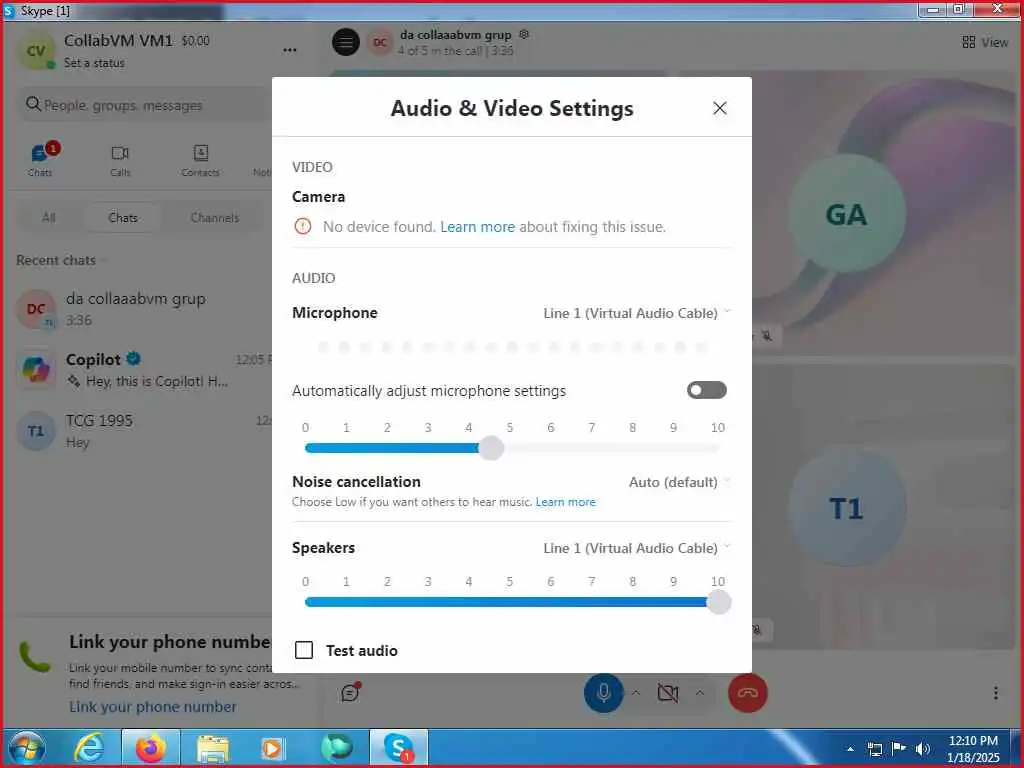Screen dimensions: 1024x768
Task: Launch Internet Explorer from taskbar
Action: (89, 748)
